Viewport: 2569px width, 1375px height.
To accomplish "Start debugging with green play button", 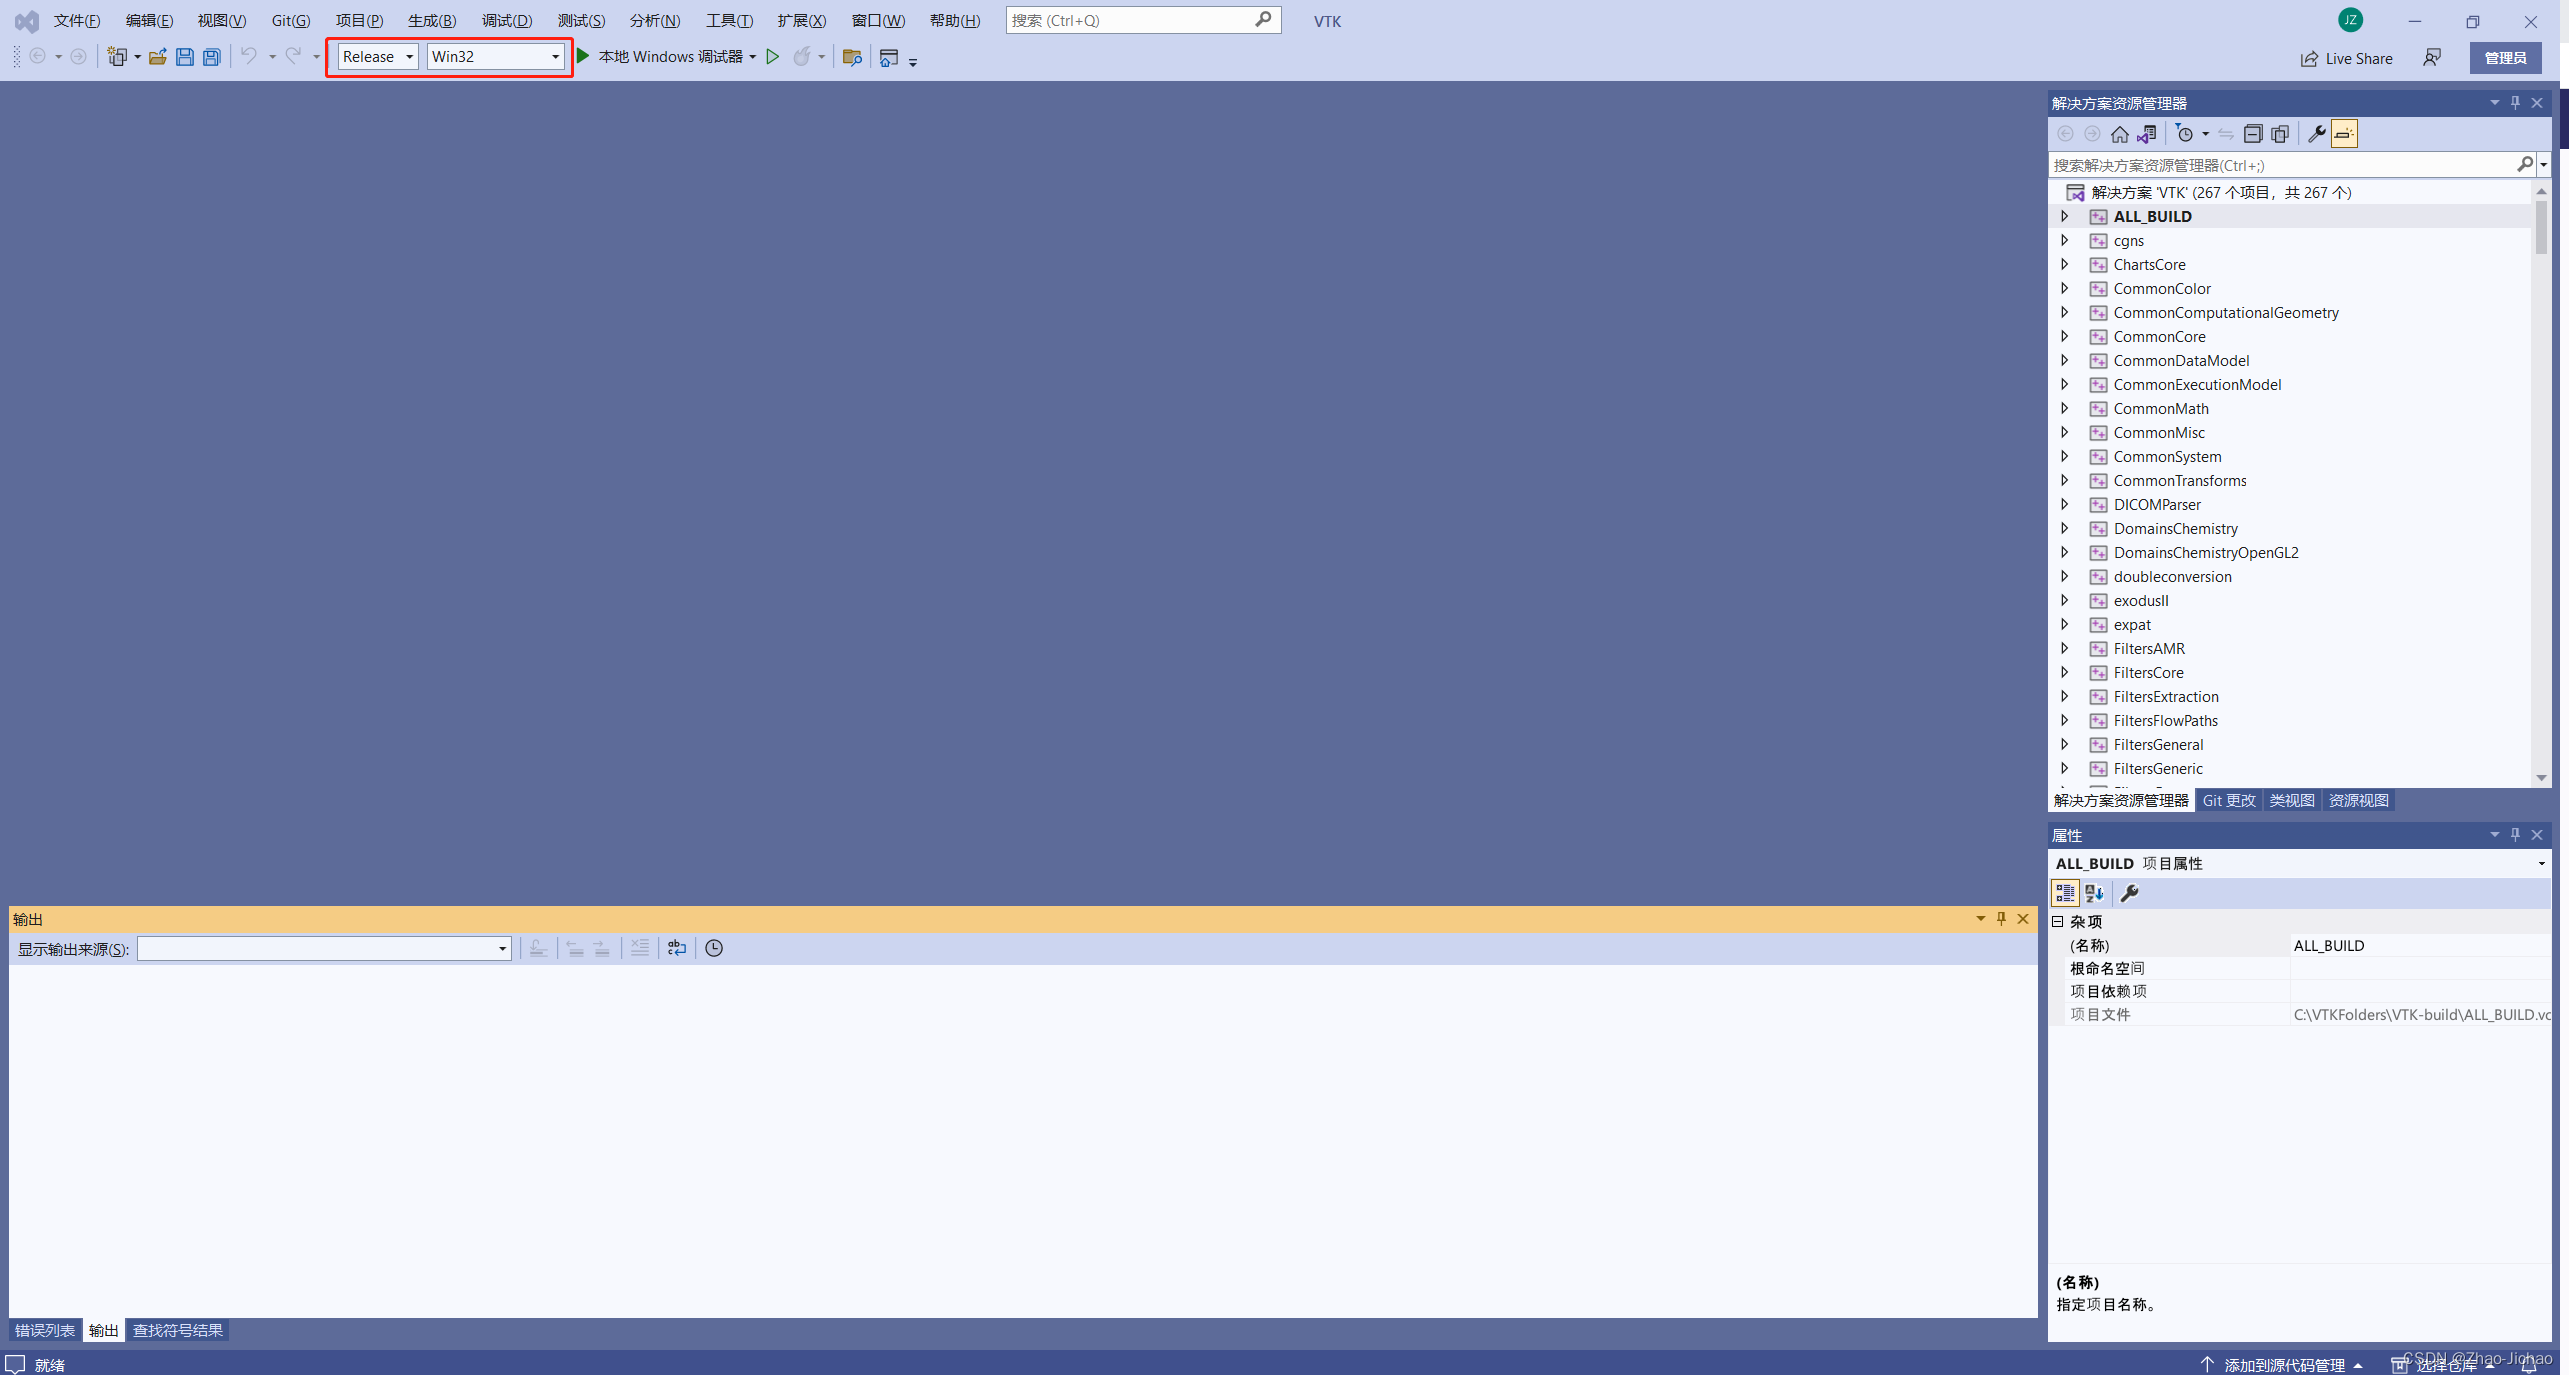I will (x=583, y=56).
